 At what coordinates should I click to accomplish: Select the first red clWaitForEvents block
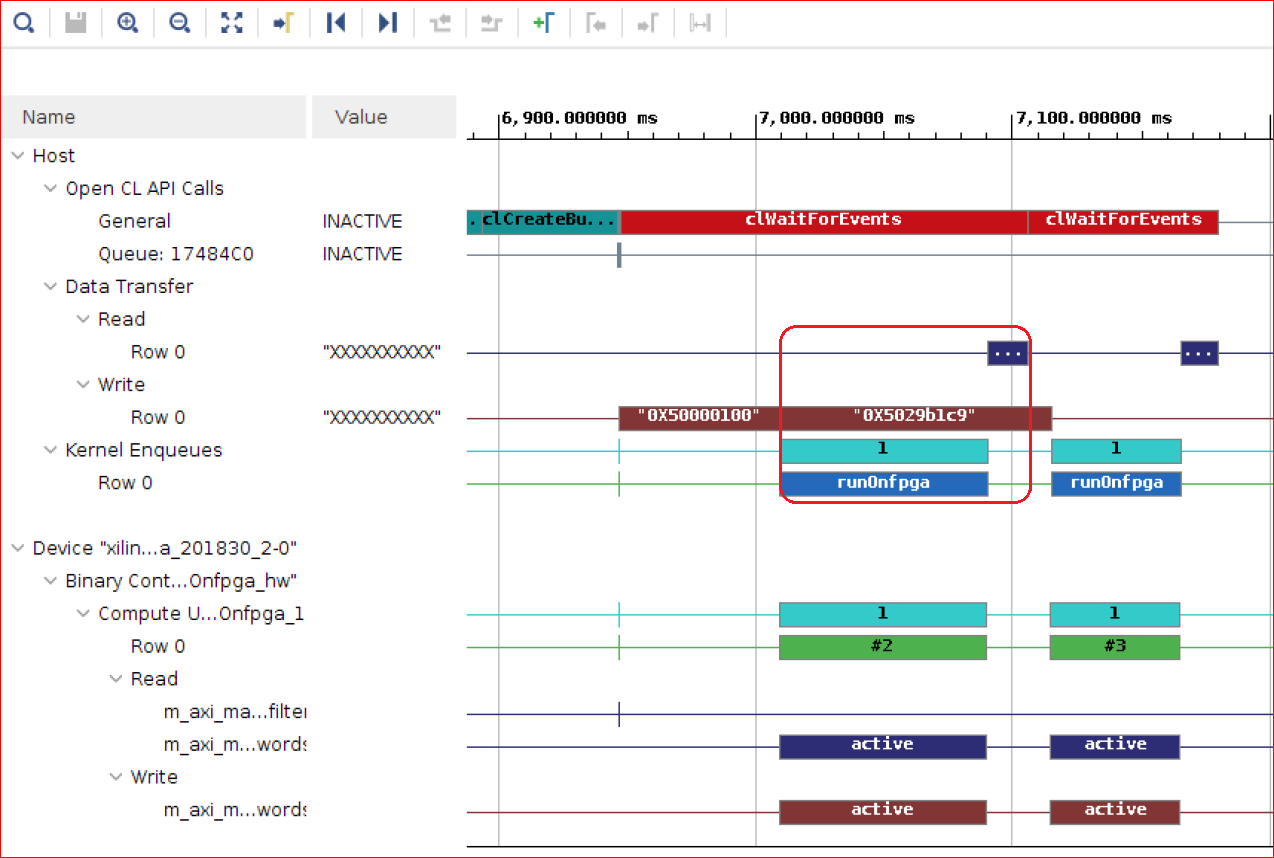coord(823,221)
